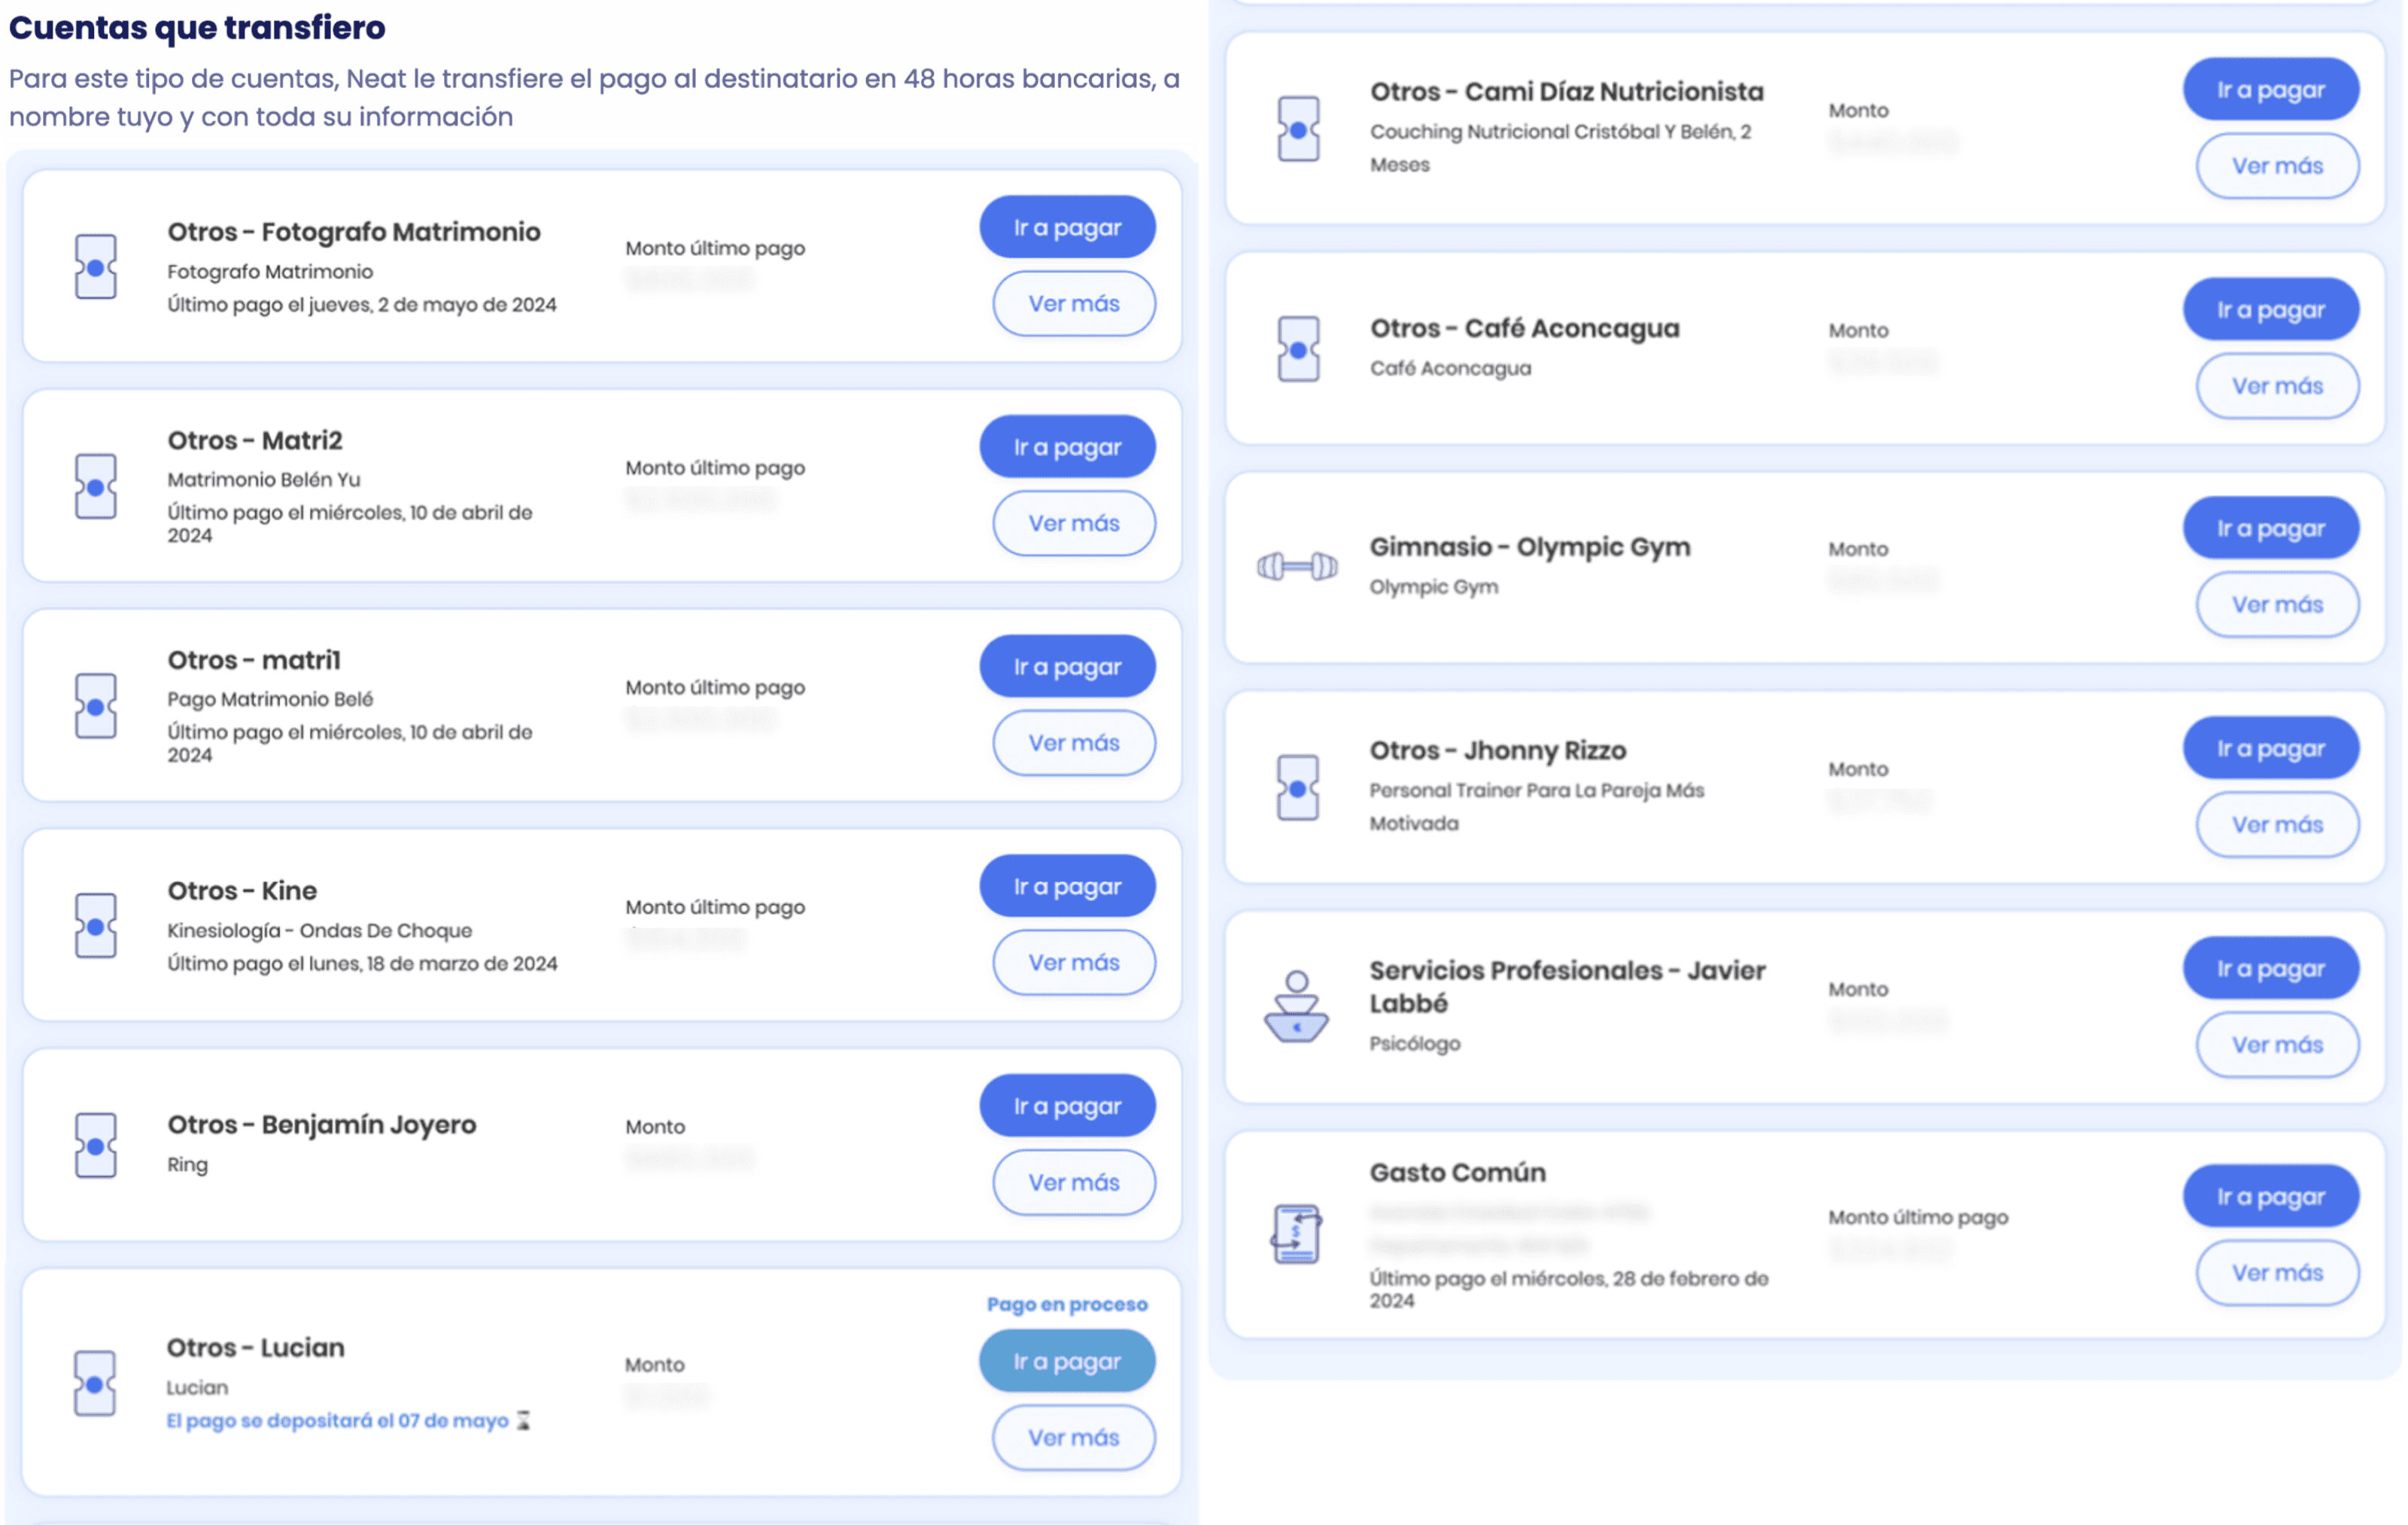Click the matri1 account icon

pos(96,706)
